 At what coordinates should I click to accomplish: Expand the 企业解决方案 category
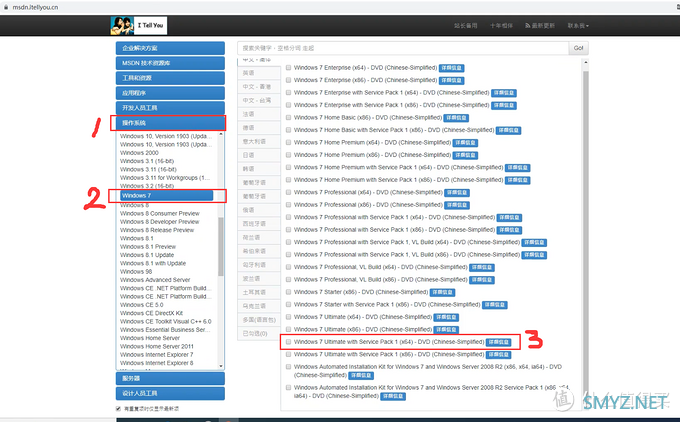(x=170, y=48)
